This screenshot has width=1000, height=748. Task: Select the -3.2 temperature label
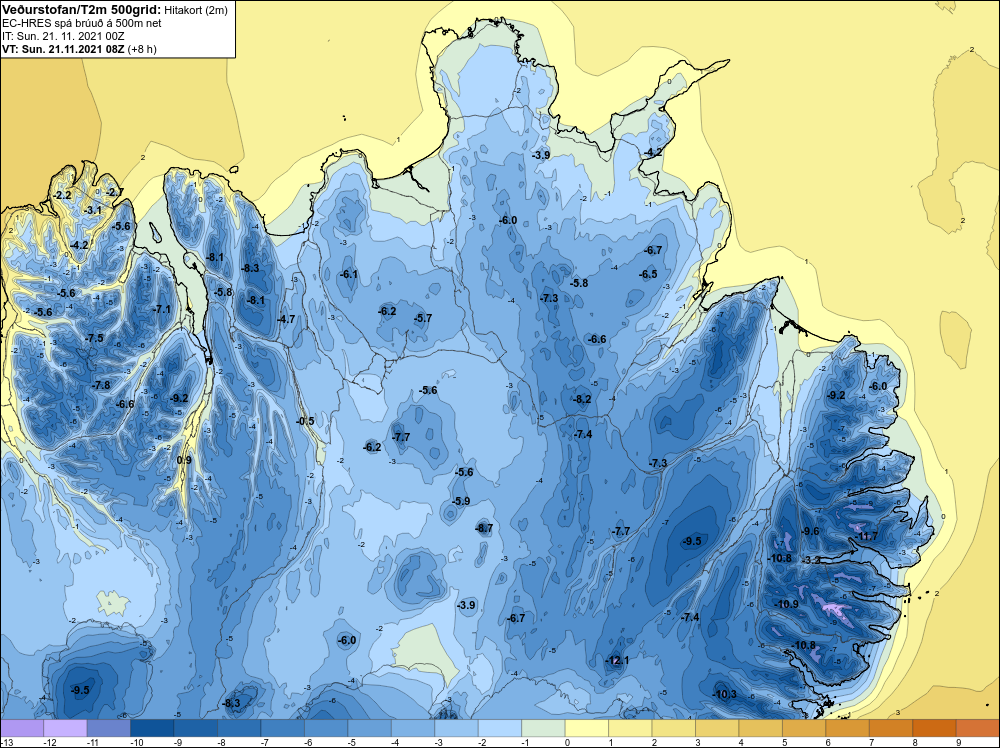click(811, 560)
